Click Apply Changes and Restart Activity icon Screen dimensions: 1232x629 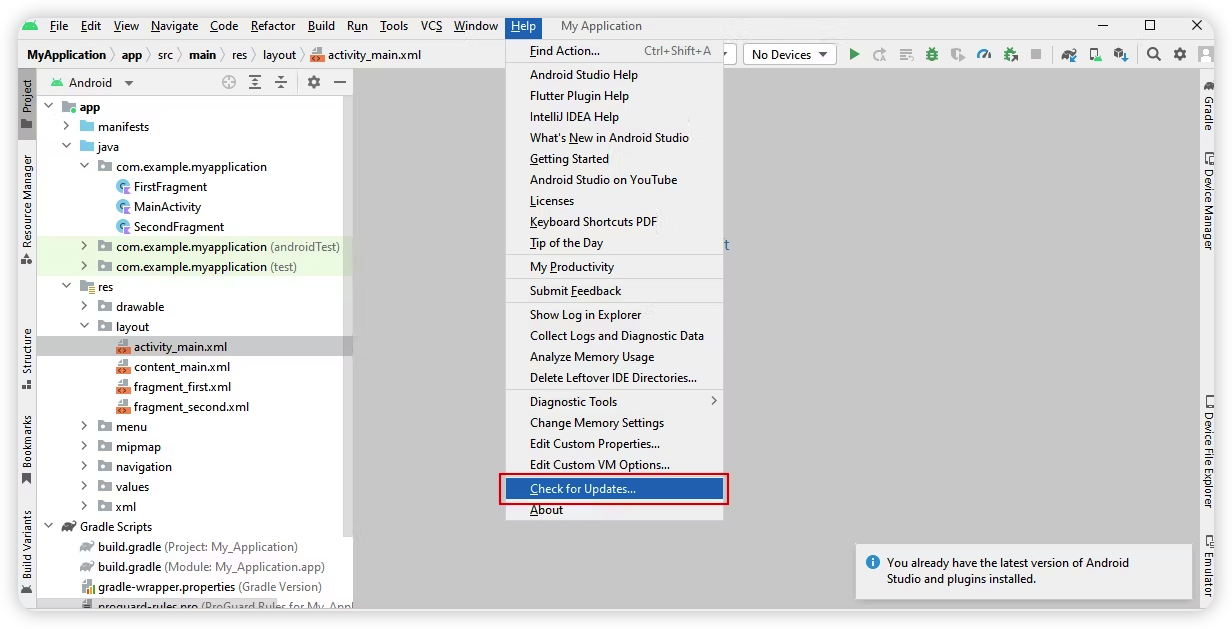click(x=880, y=55)
